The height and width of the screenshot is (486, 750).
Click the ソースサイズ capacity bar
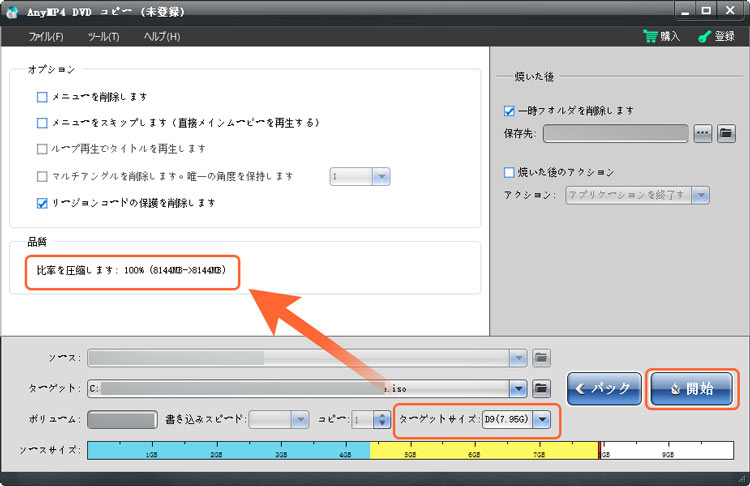pos(410,450)
